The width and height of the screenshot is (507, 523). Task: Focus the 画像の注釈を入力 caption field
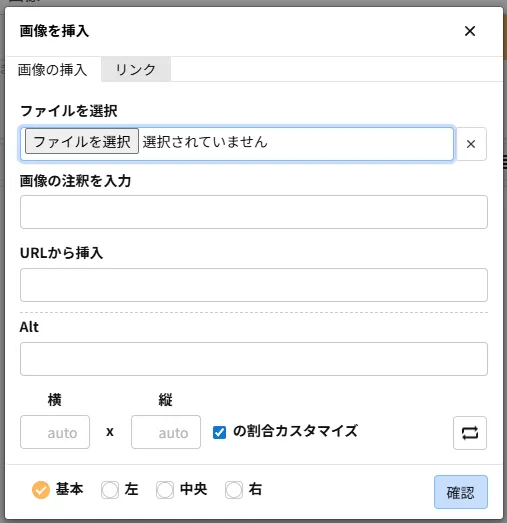[x=254, y=212]
